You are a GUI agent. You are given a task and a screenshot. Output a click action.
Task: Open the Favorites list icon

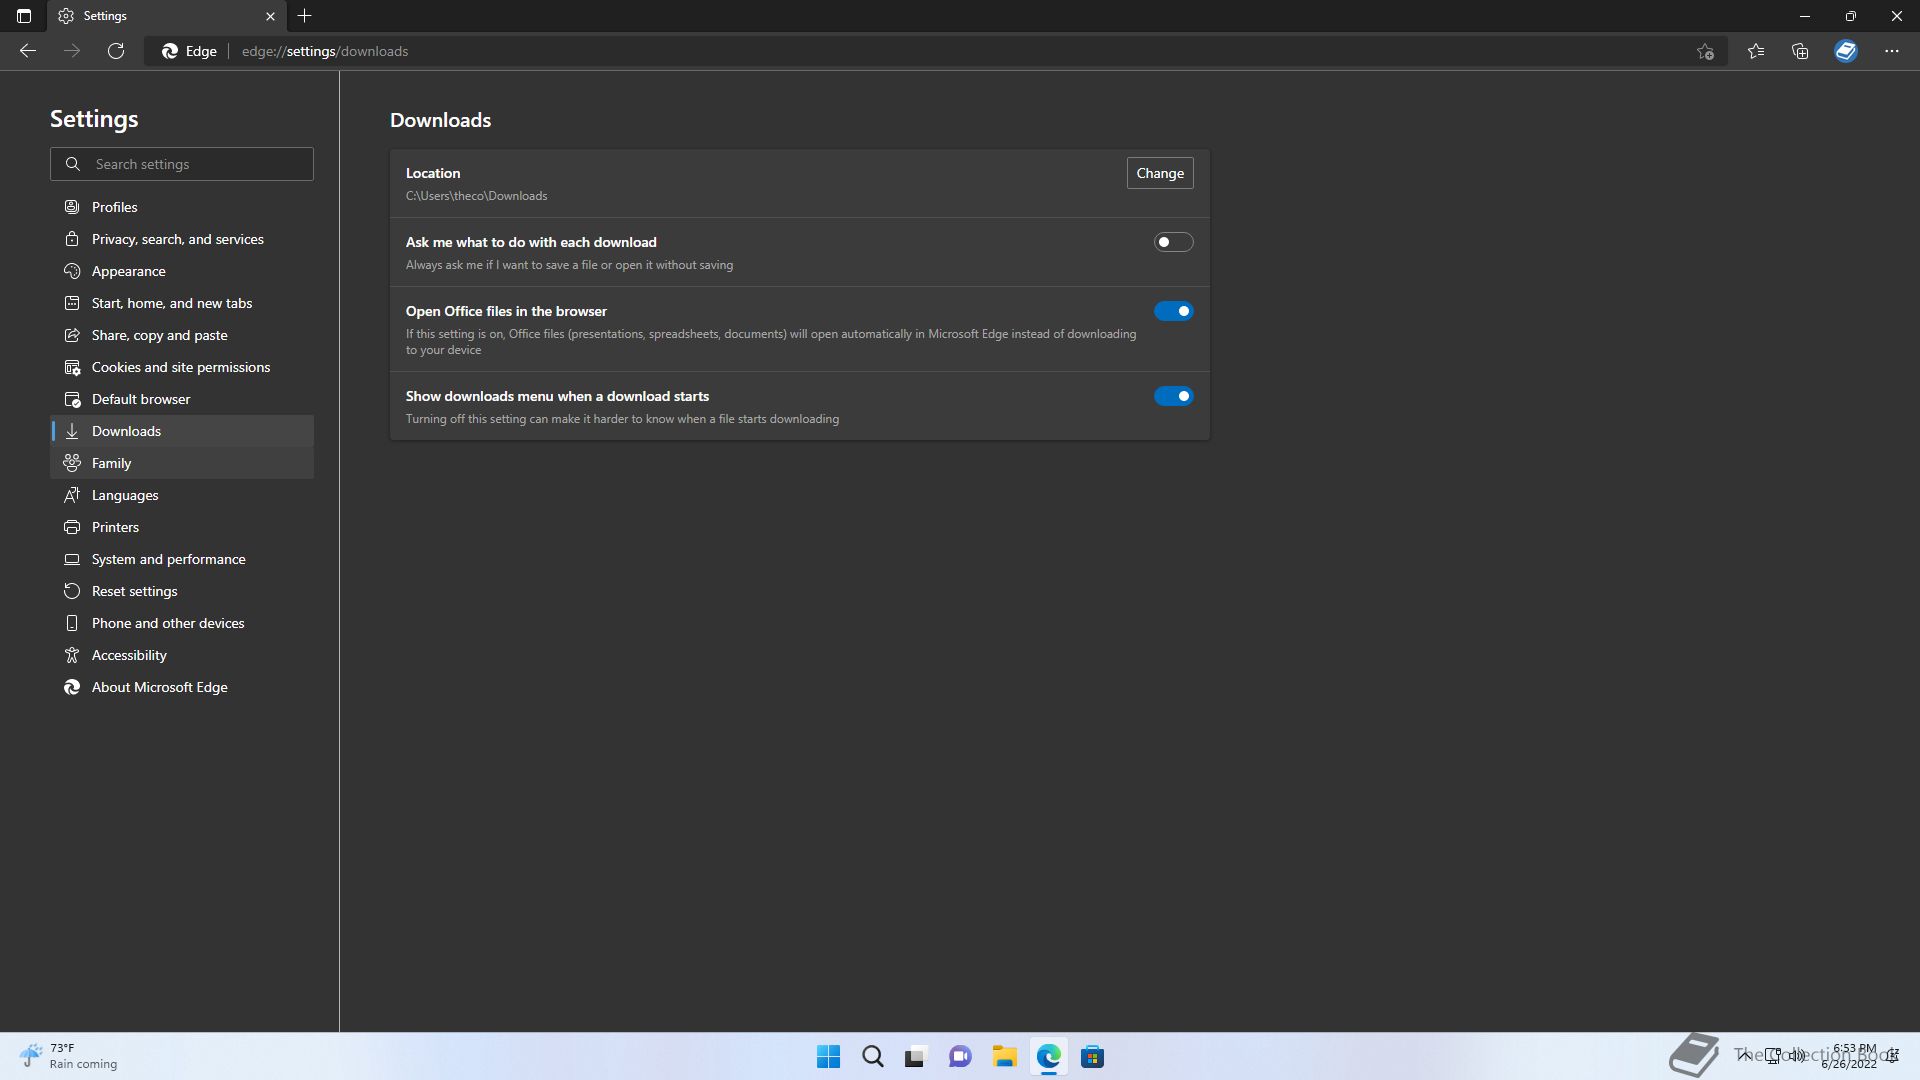1755,51
